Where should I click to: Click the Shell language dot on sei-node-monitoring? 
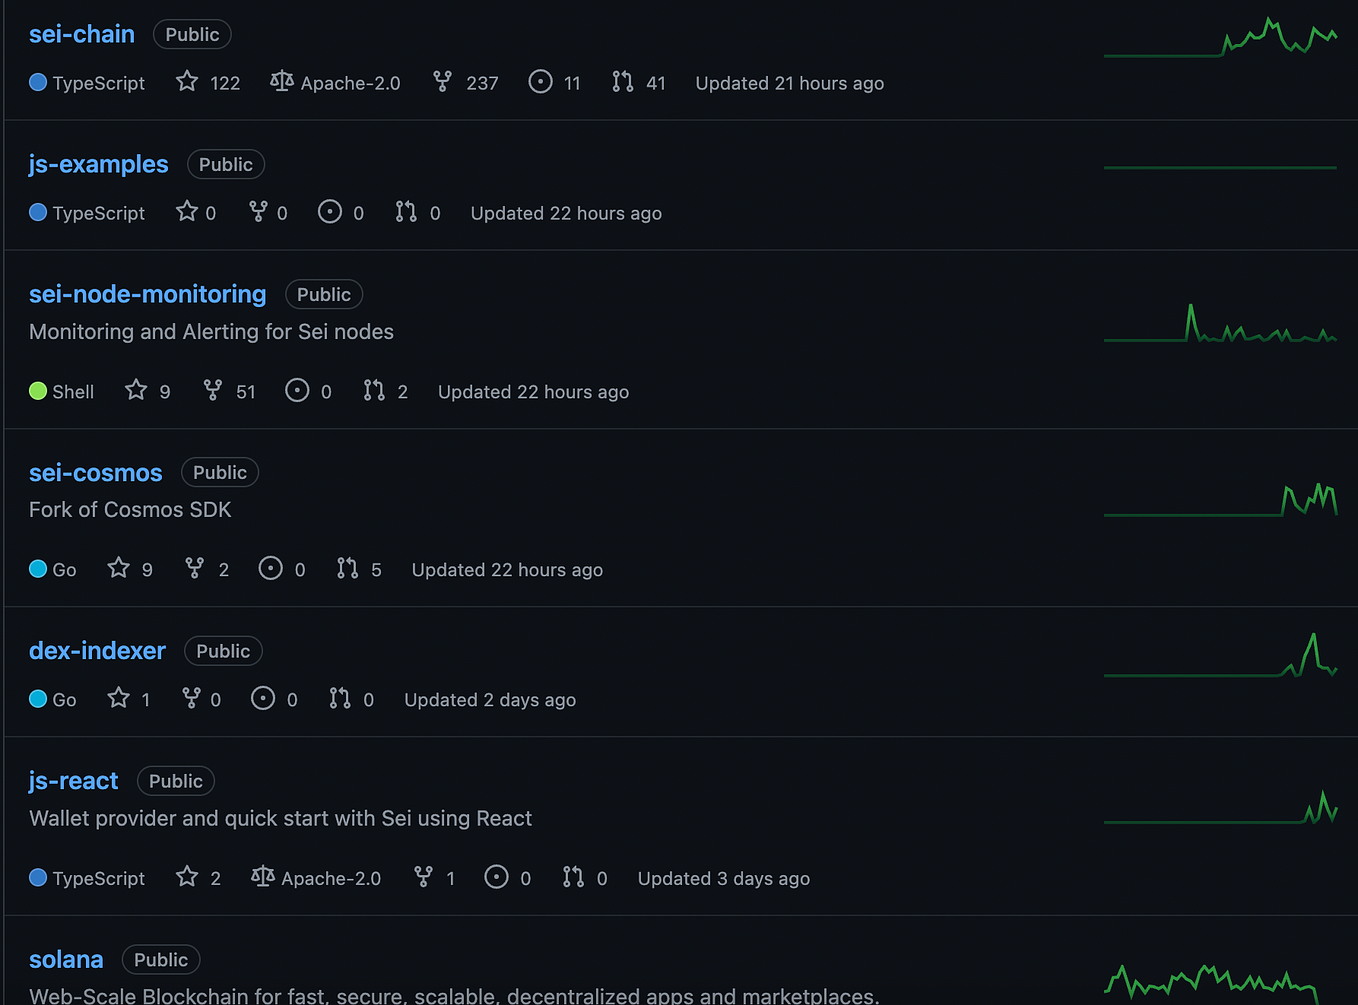38,391
